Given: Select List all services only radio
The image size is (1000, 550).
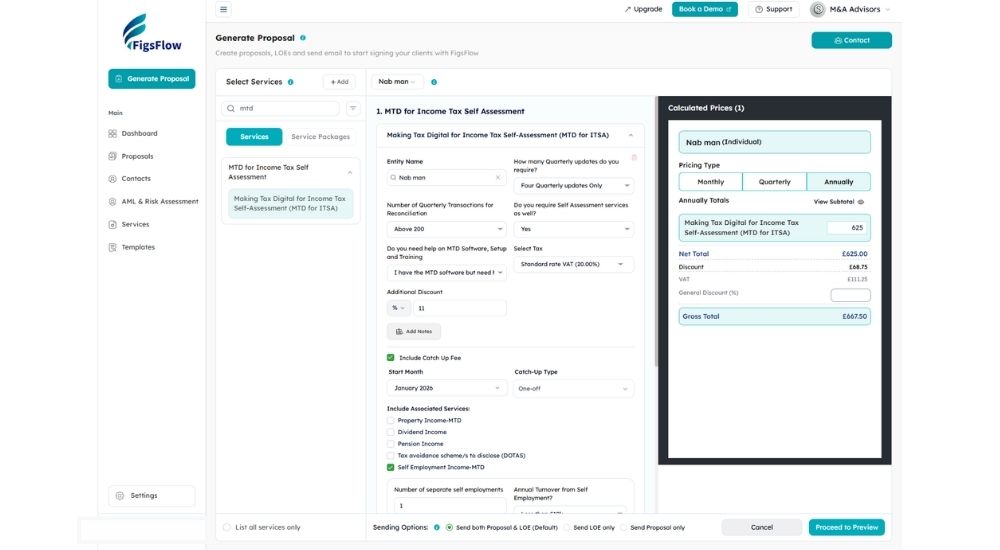Looking at the screenshot, I should tap(227, 528).
